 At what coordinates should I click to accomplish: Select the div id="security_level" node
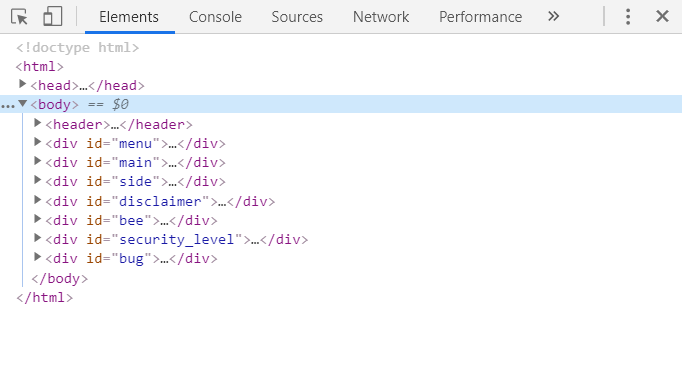click(x=177, y=240)
